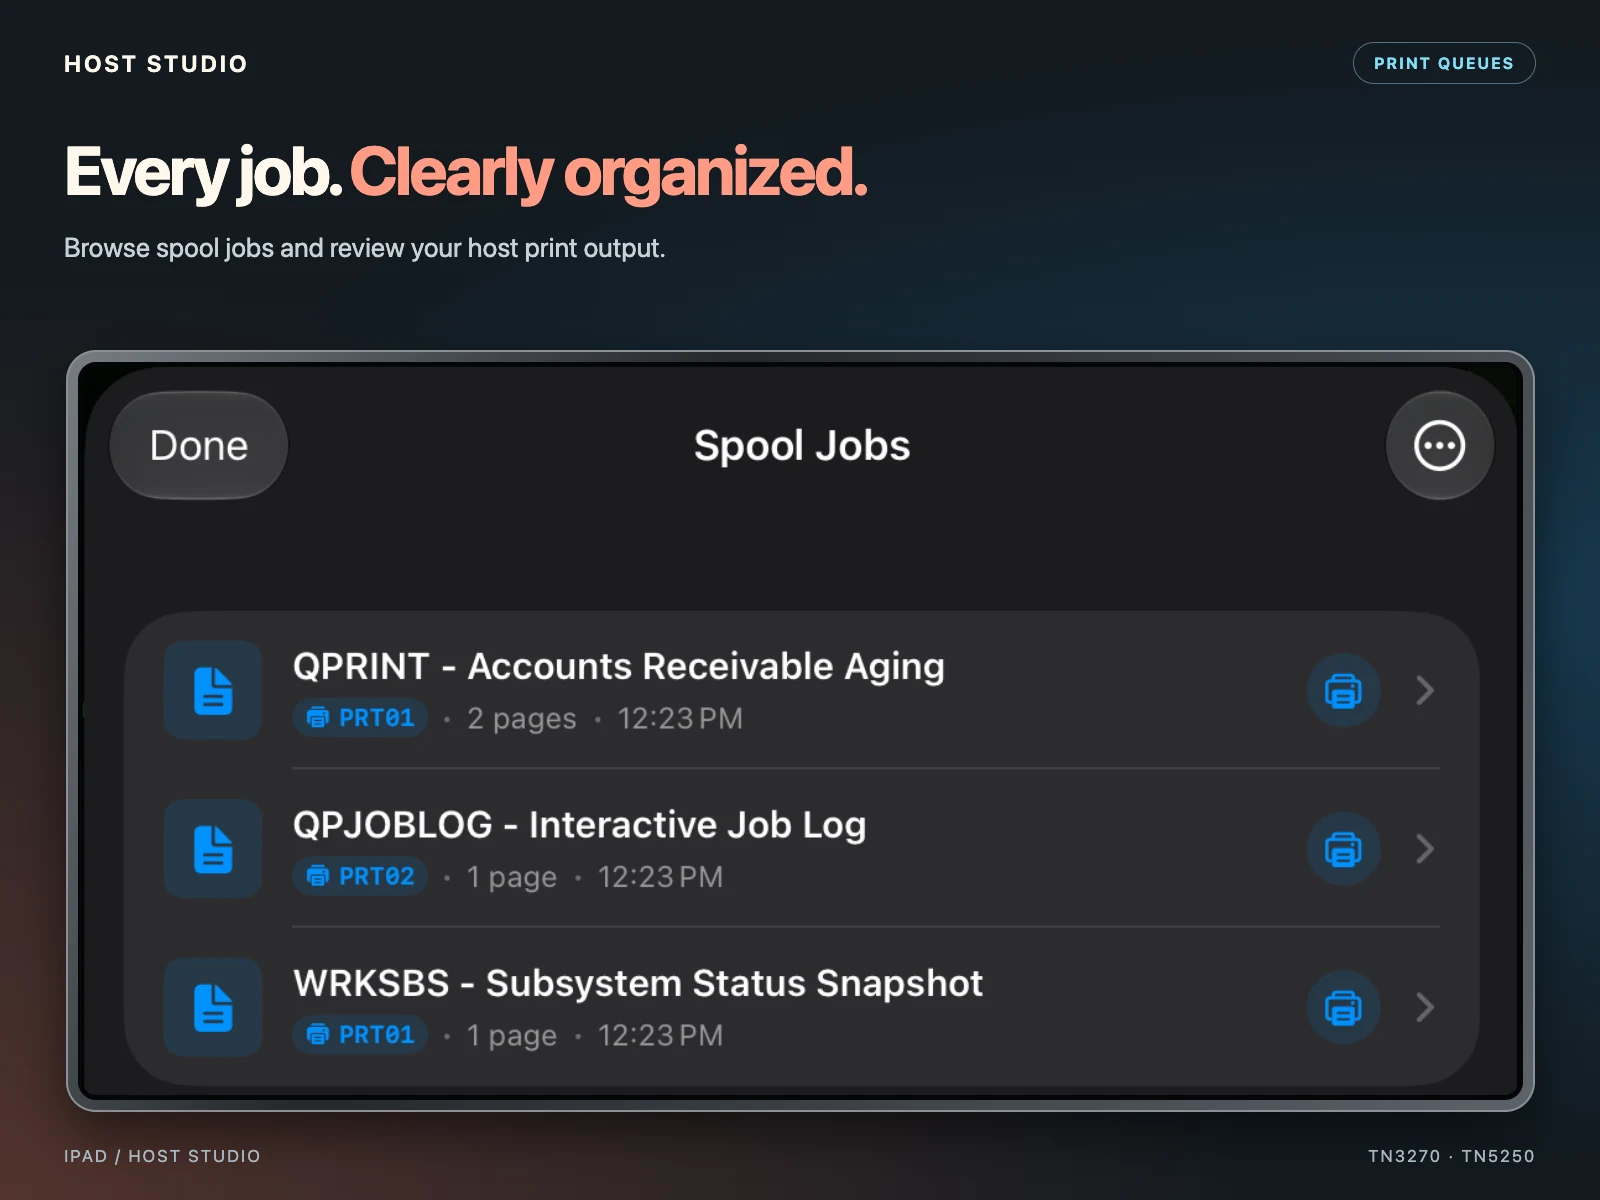Print the Subsystem Status Snapshot job
Screen dimensions: 1600x1200
coord(1343,1007)
